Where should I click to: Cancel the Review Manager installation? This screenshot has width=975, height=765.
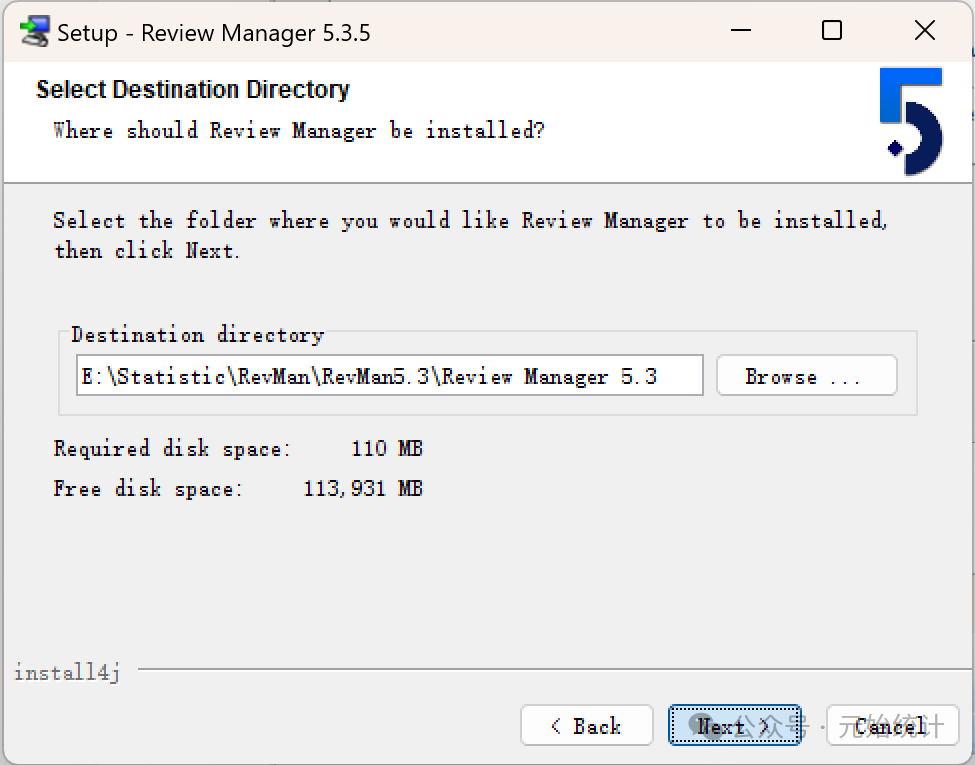tap(892, 726)
